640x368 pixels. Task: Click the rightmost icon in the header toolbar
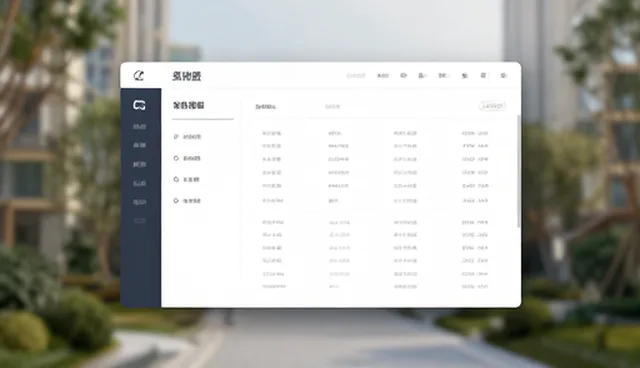tap(503, 75)
